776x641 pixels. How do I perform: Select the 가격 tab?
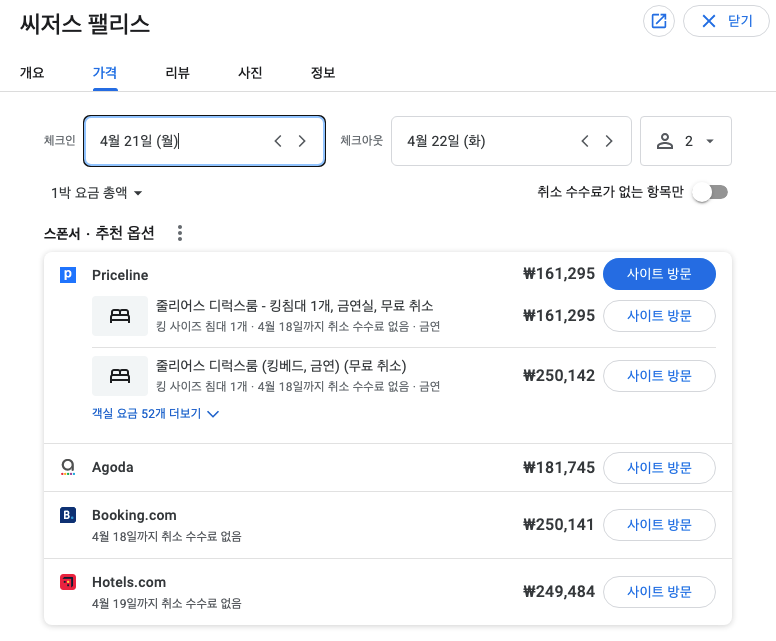tap(105, 73)
